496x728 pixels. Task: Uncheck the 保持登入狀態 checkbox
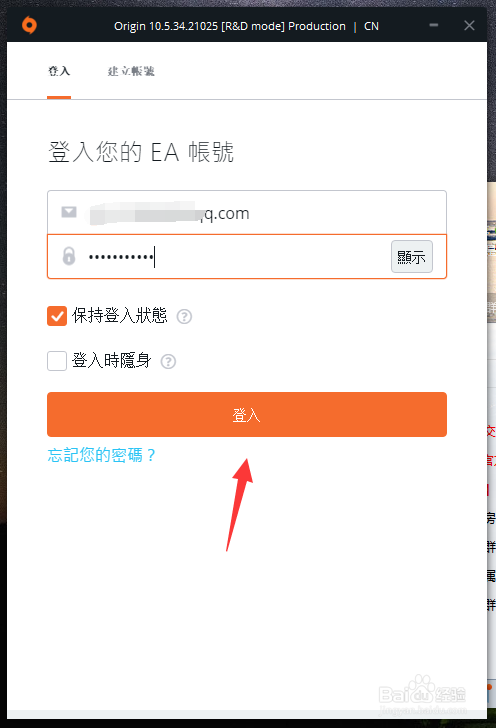tap(57, 316)
